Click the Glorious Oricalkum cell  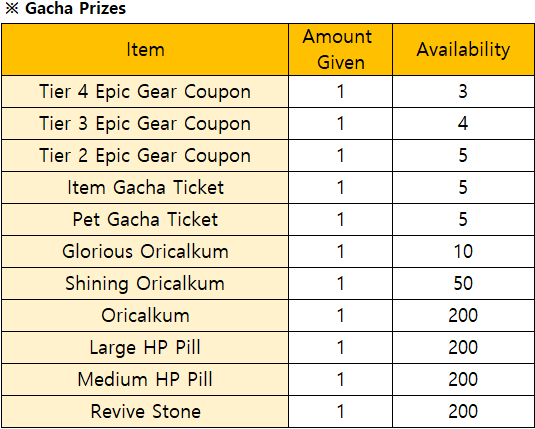click(145, 252)
